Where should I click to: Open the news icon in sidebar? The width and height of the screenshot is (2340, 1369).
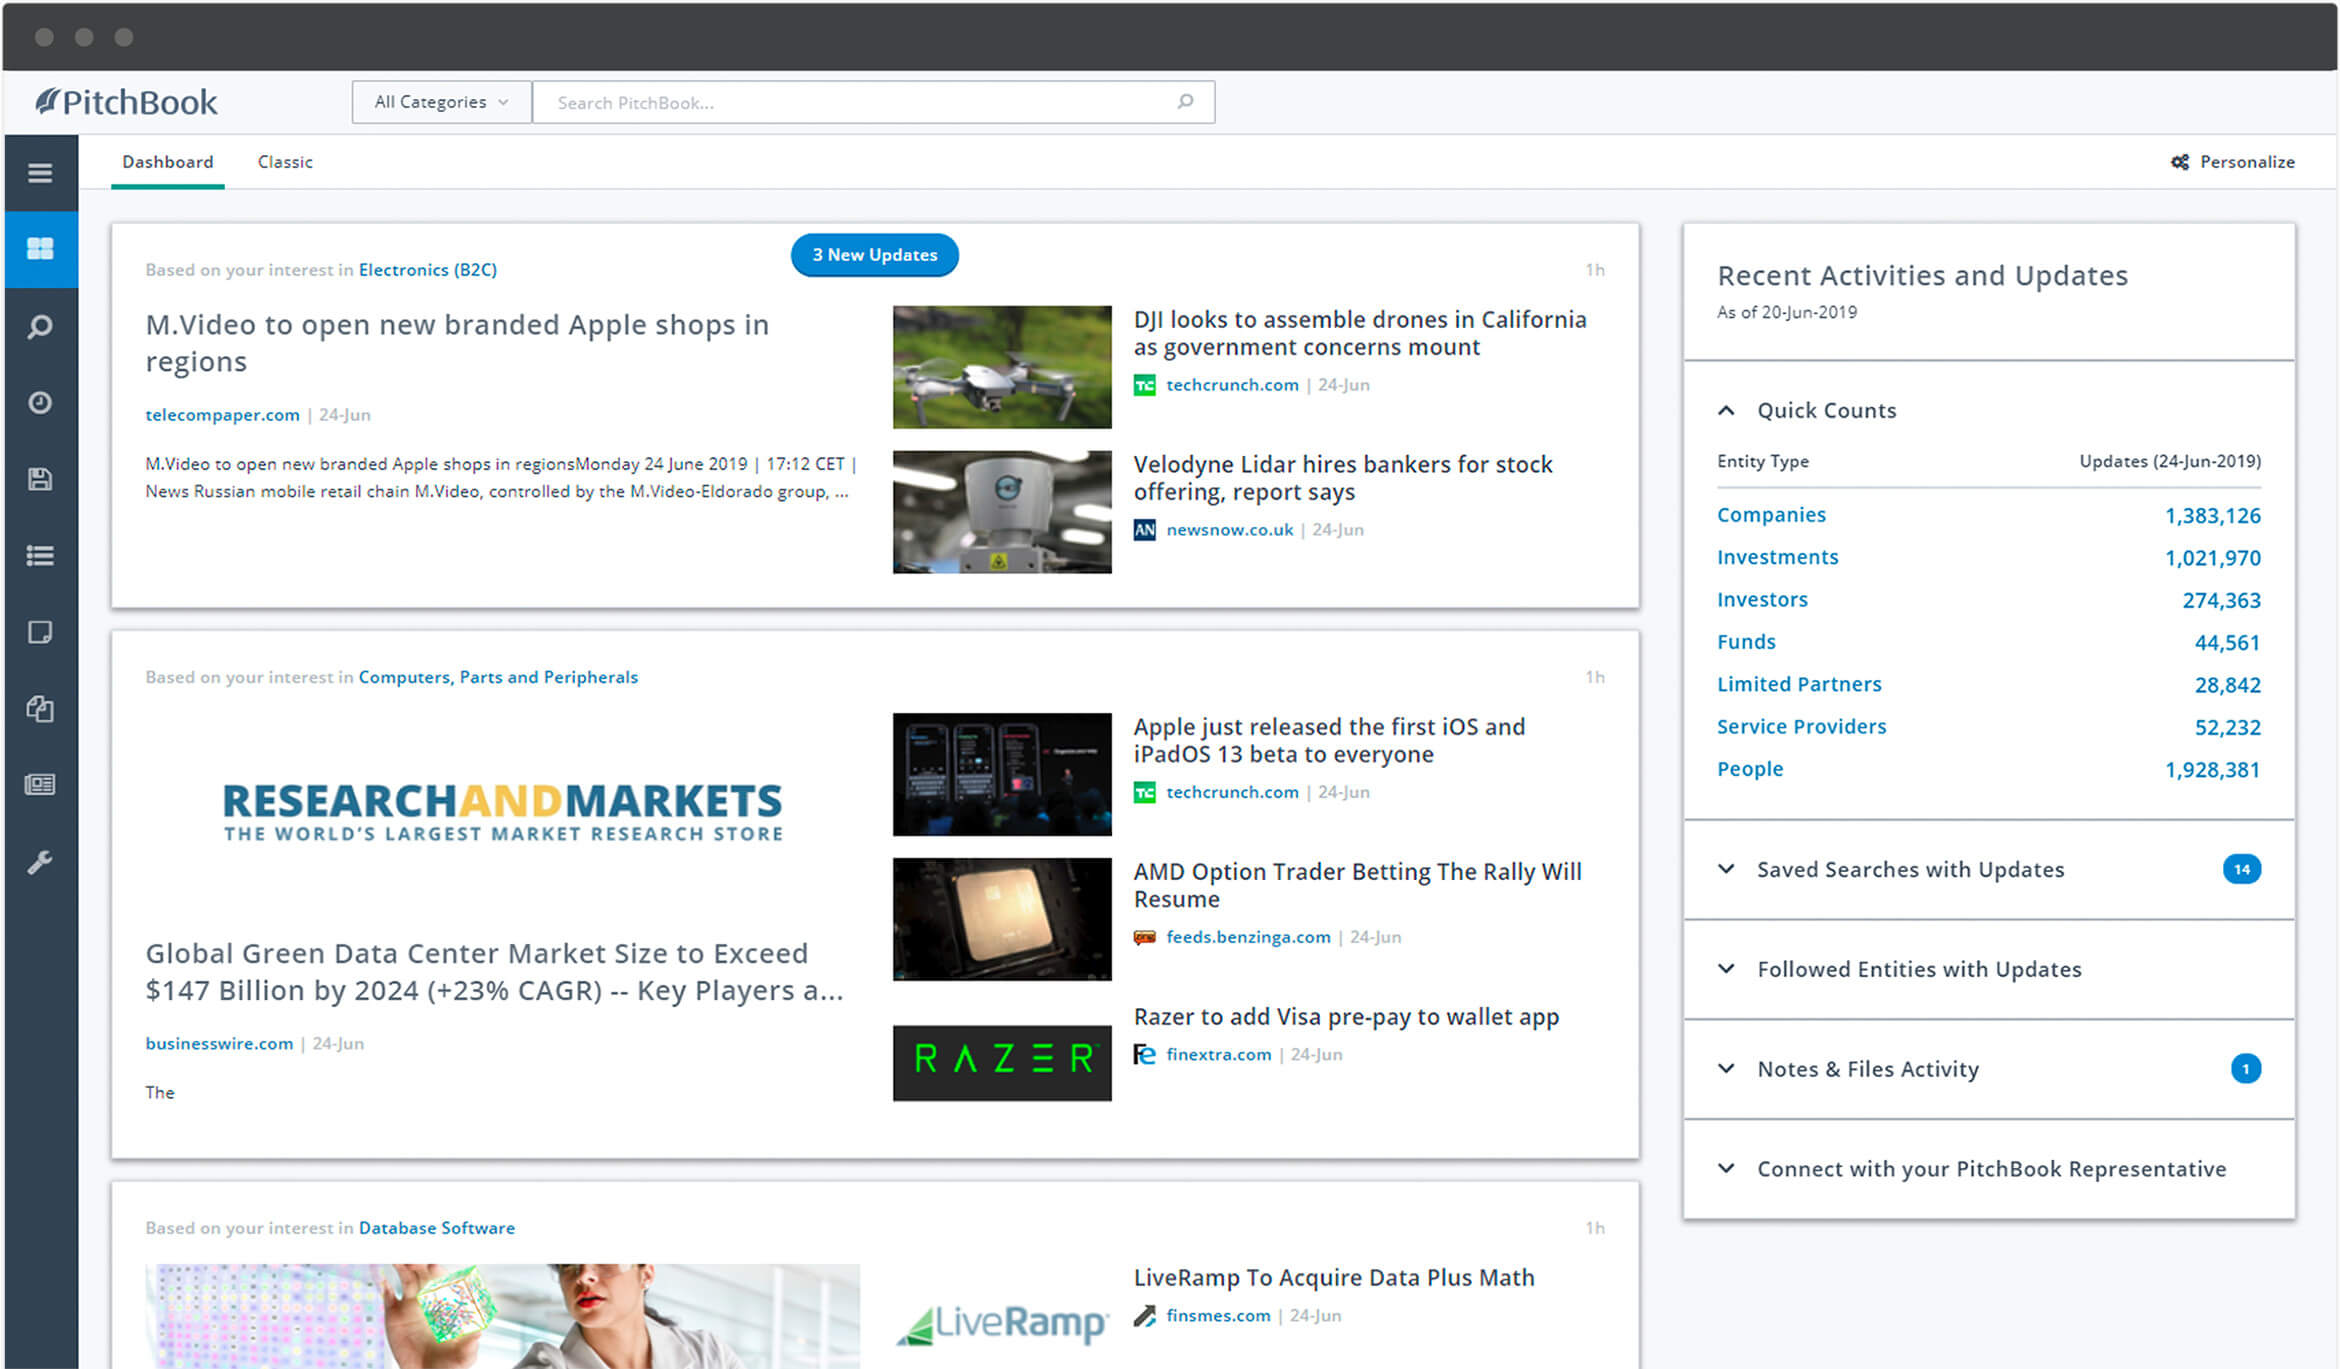(x=40, y=785)
